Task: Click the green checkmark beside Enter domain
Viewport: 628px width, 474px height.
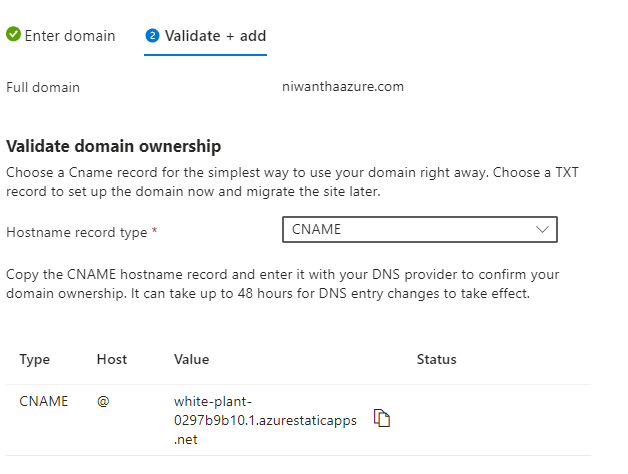Action: point(13,35)
